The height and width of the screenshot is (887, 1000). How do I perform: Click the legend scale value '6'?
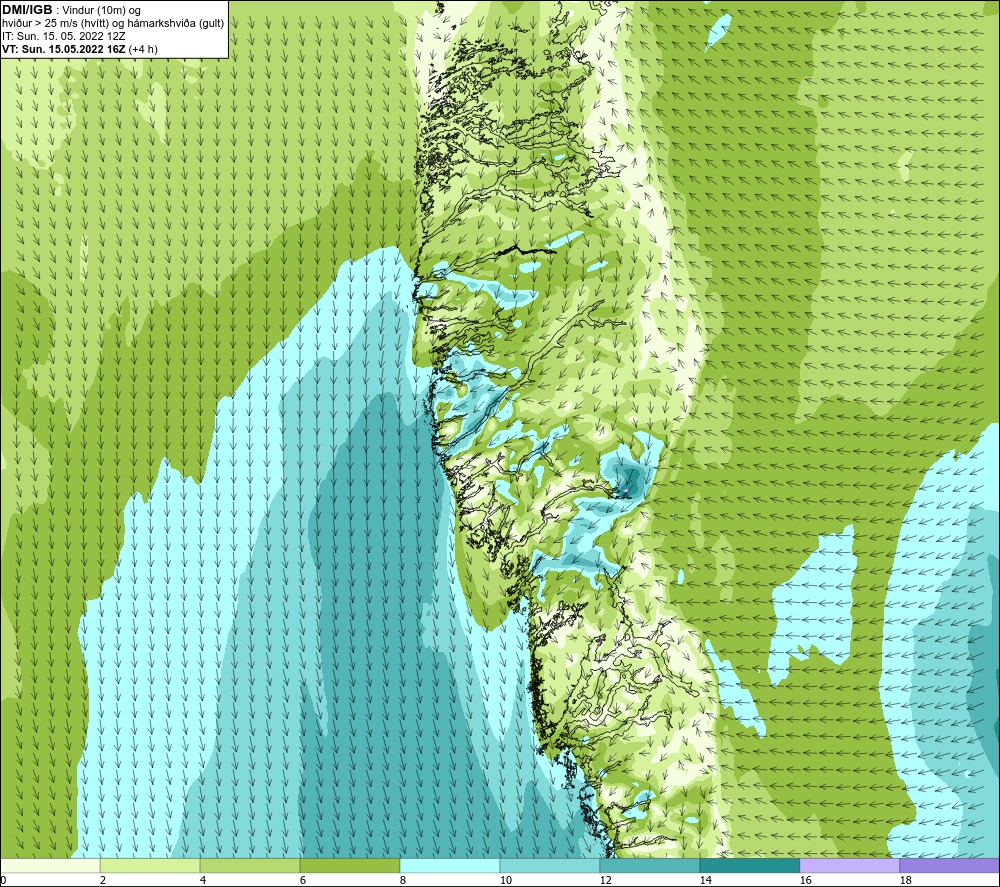point(303,881)
